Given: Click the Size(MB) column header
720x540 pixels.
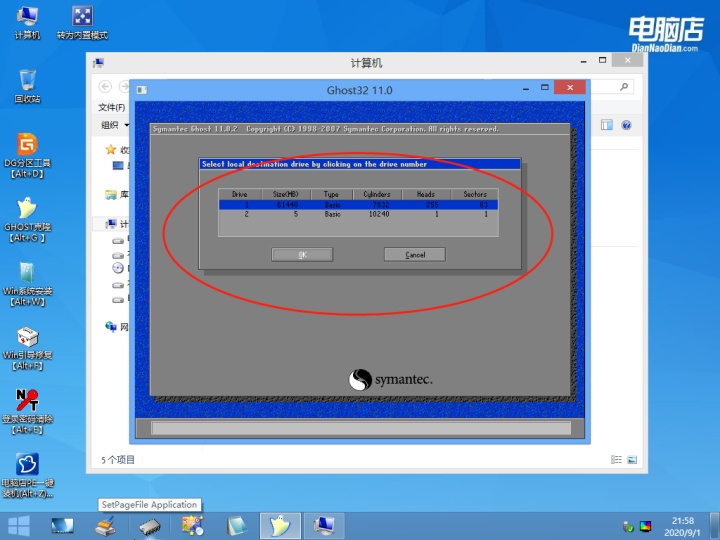Looking at the screenshot, I should coord(286,194).
